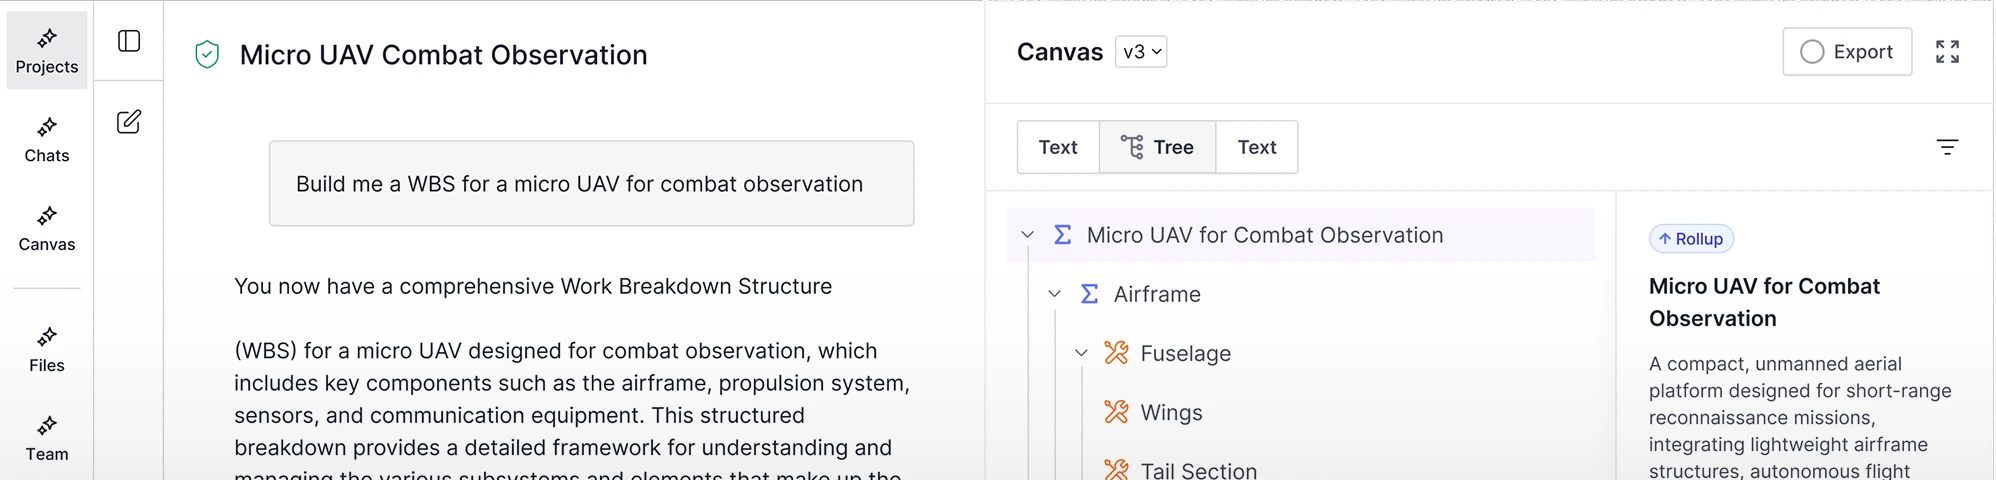Collapse the Airframe tree node
This screenshot has width=1996, height=480.
point(1054,294)
